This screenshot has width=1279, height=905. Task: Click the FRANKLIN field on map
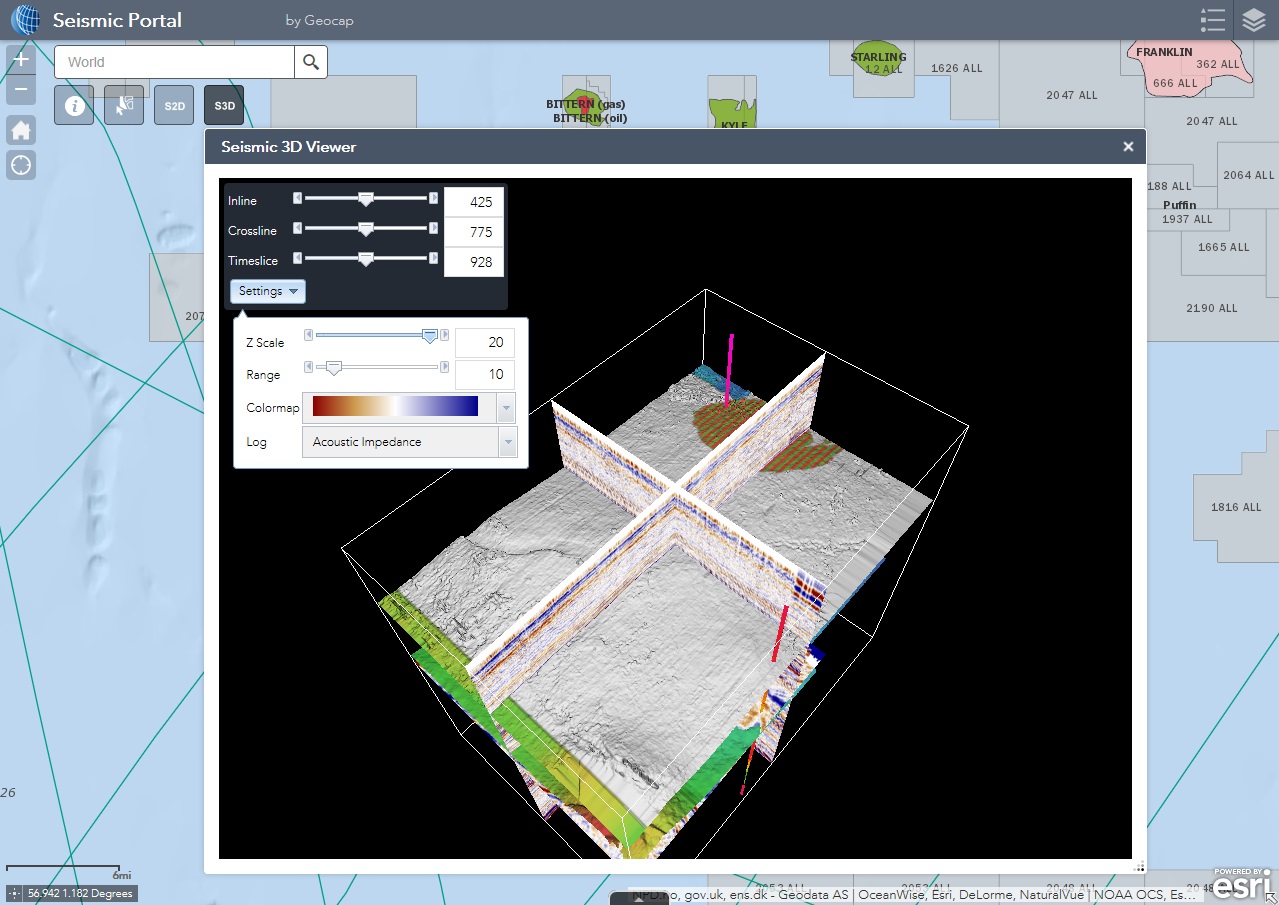click(1164, 51)
